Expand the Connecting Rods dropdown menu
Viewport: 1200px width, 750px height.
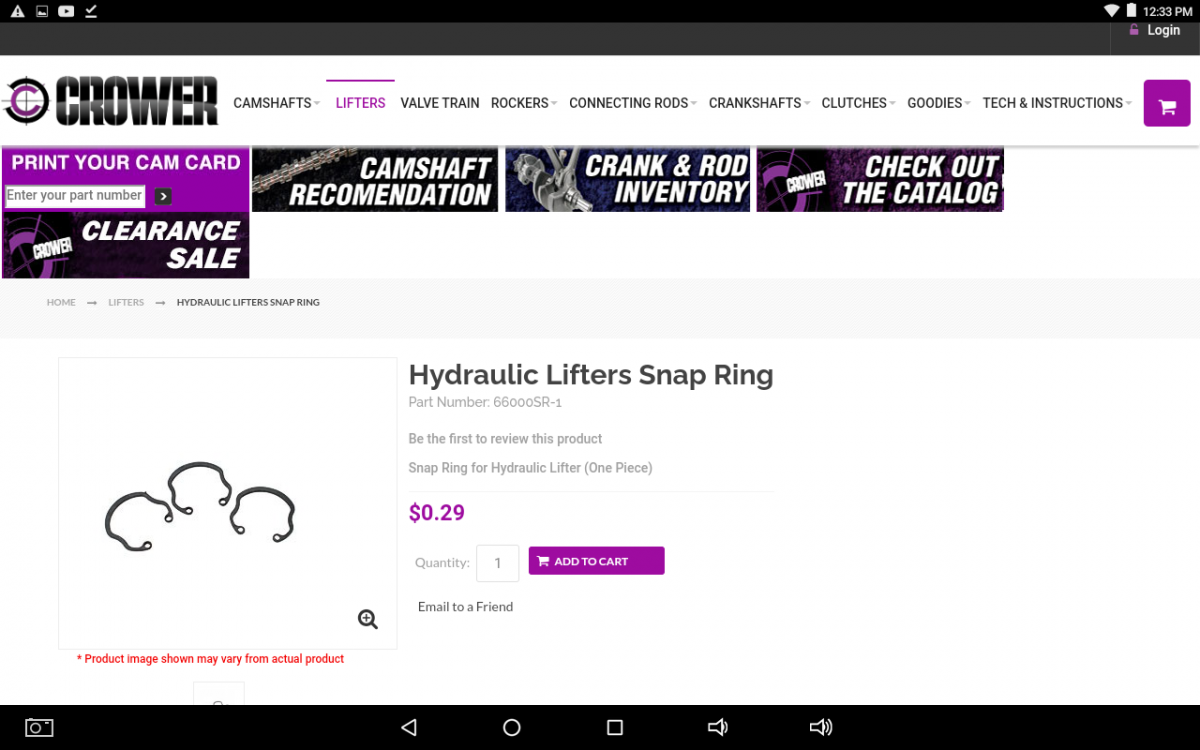point(633,103)
